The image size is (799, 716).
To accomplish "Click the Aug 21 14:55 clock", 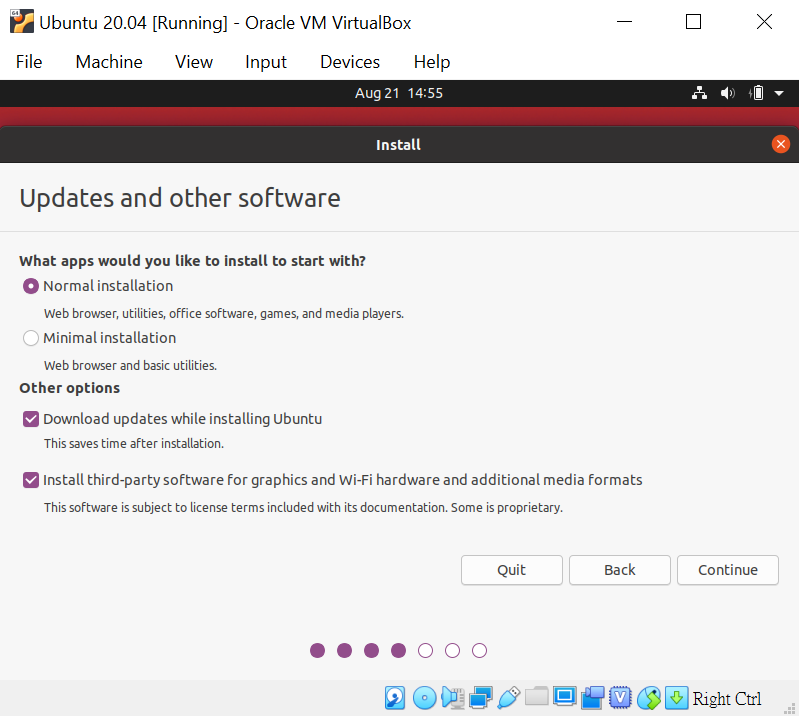I will (x=399, y=93).
